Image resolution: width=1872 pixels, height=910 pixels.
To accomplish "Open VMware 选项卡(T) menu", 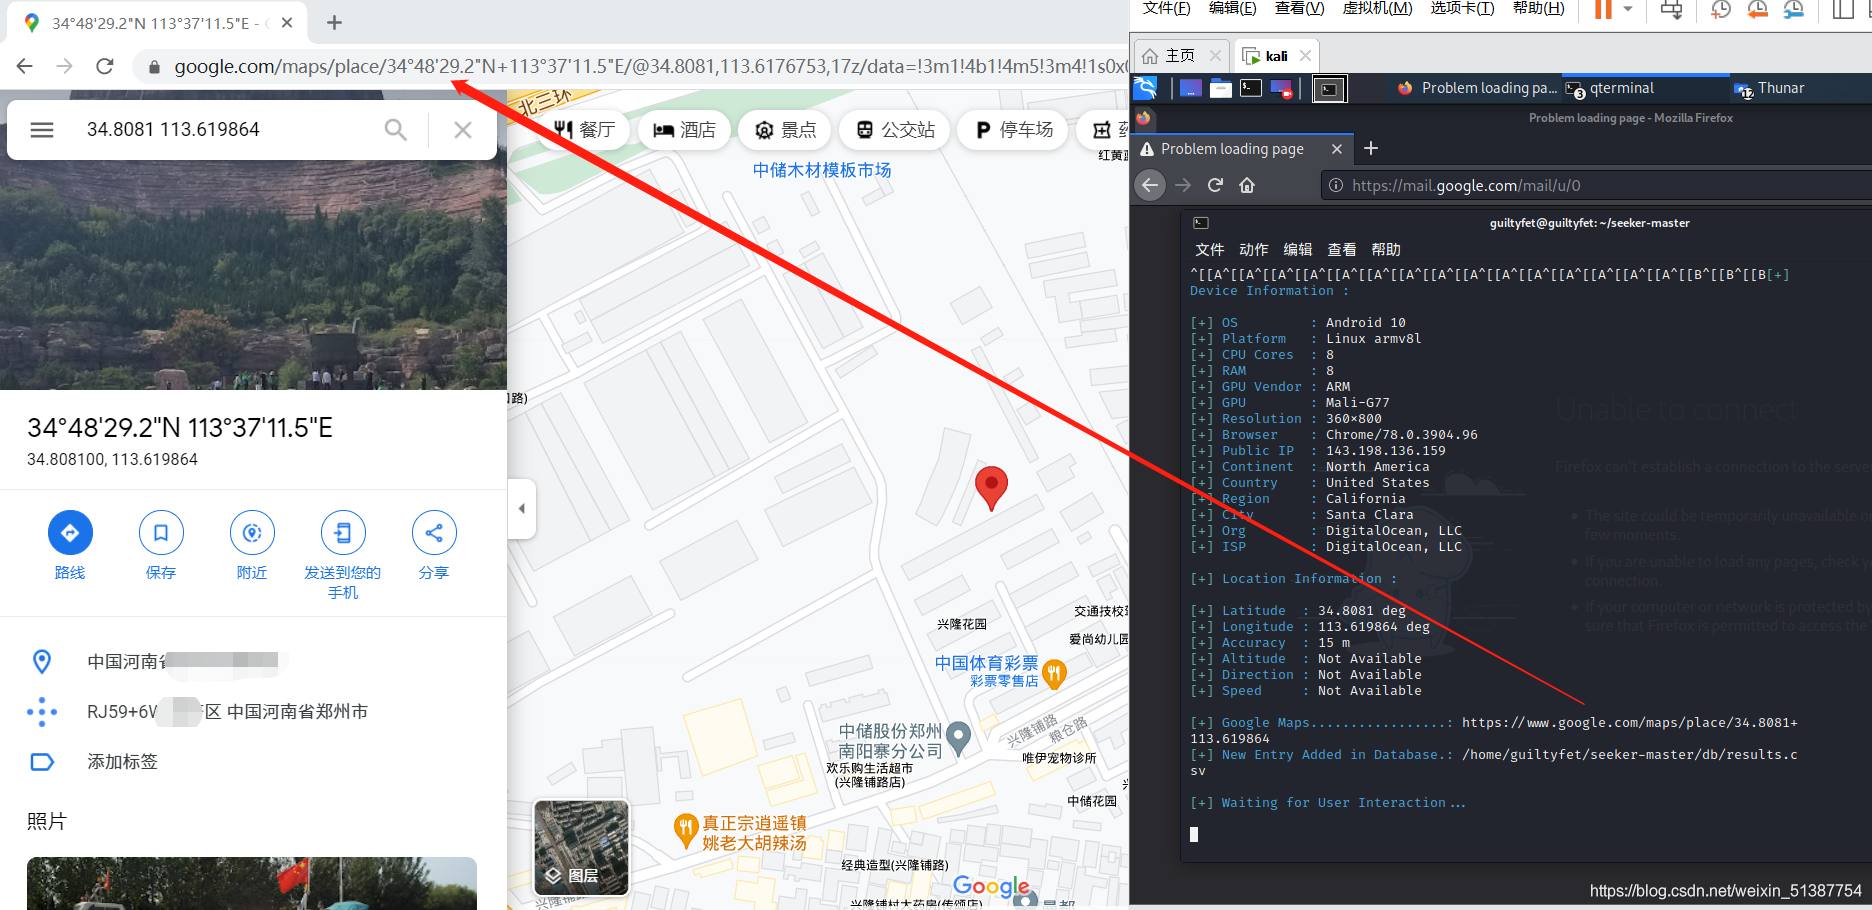I will [1462, 8].
